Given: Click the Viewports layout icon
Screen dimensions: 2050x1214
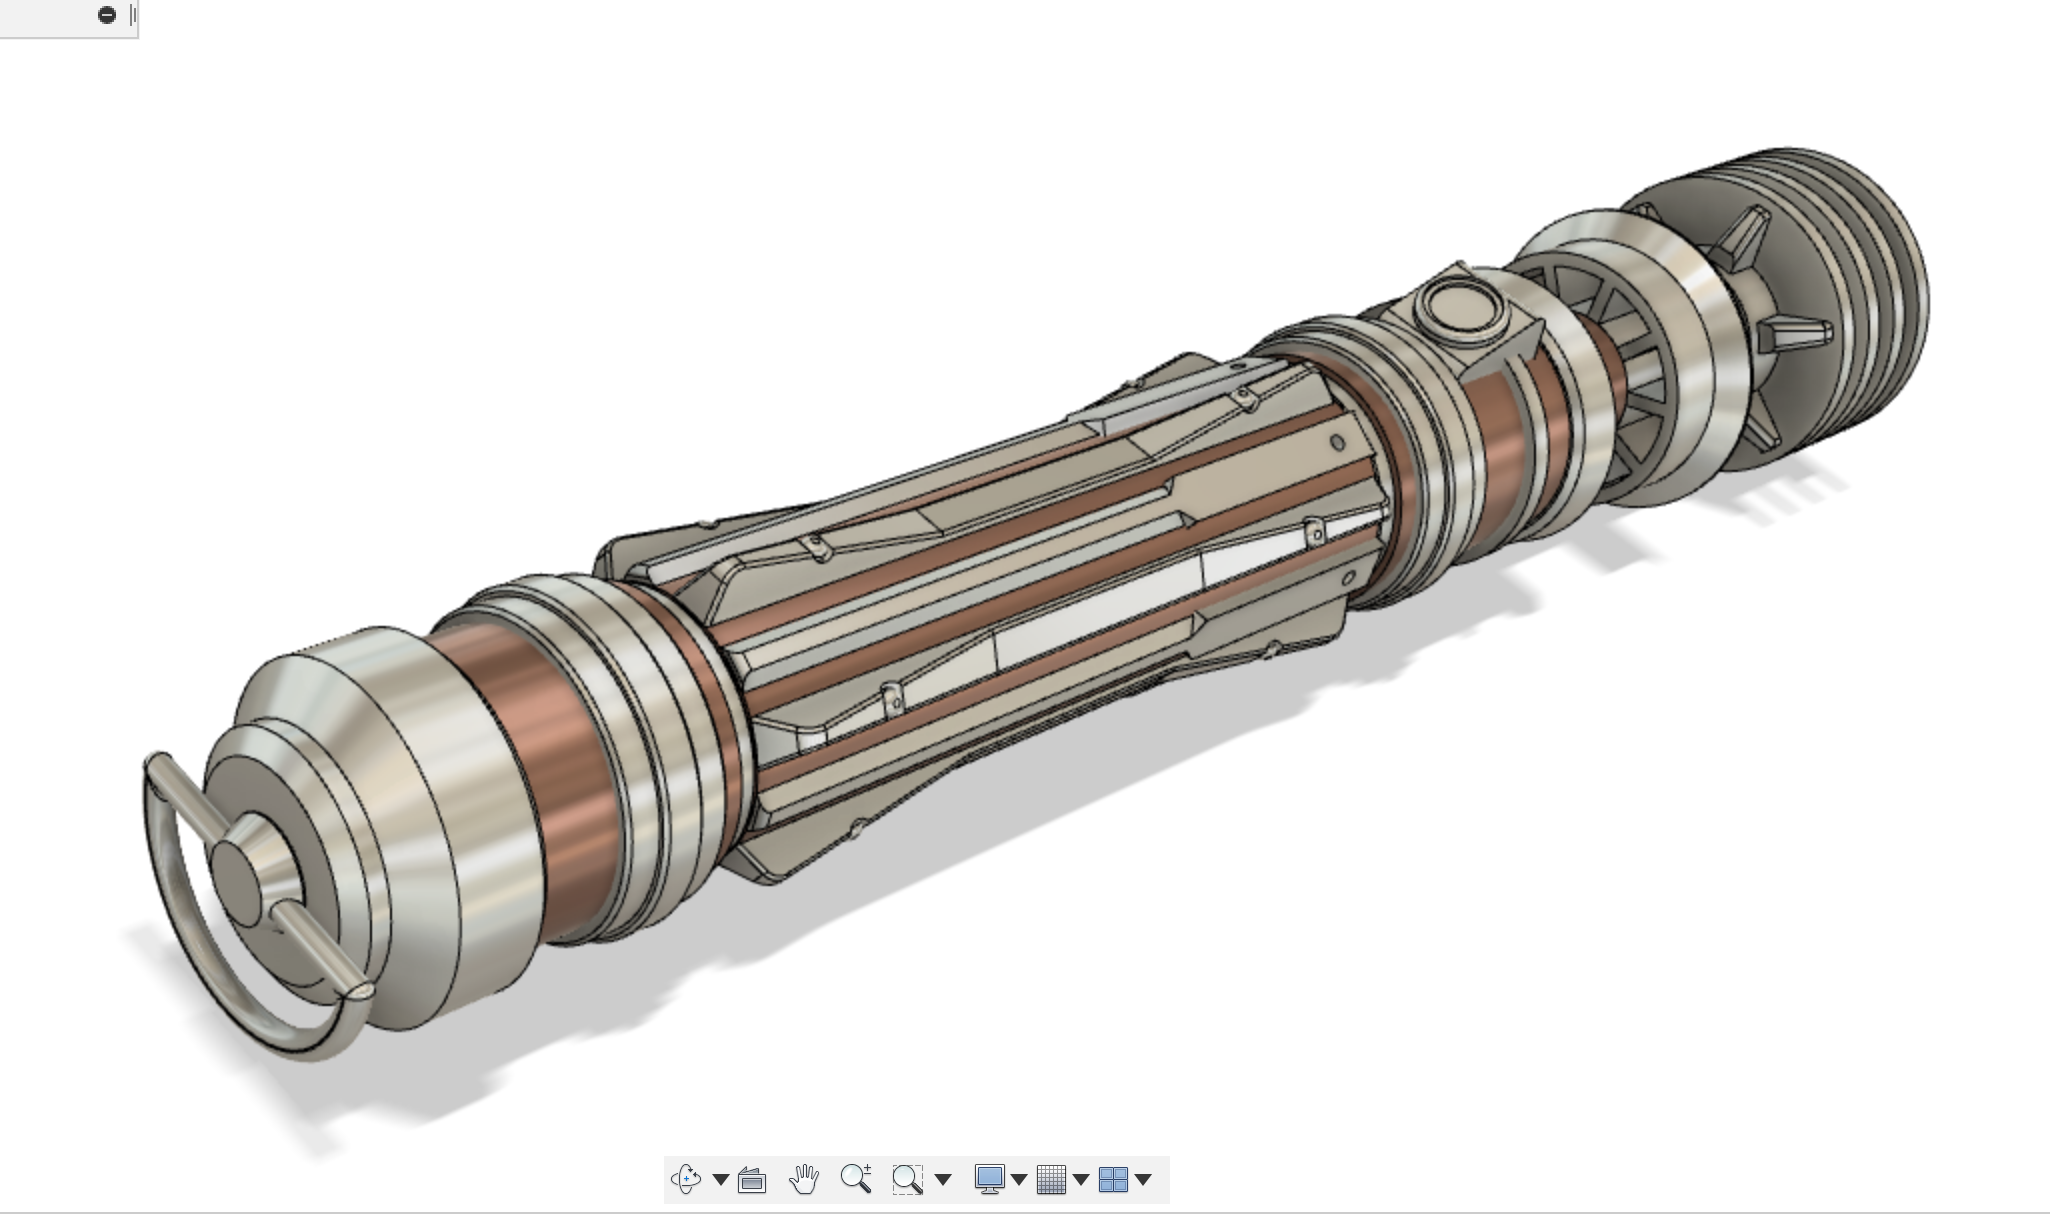Looking at the screenshot, I should (1113, 1180).
